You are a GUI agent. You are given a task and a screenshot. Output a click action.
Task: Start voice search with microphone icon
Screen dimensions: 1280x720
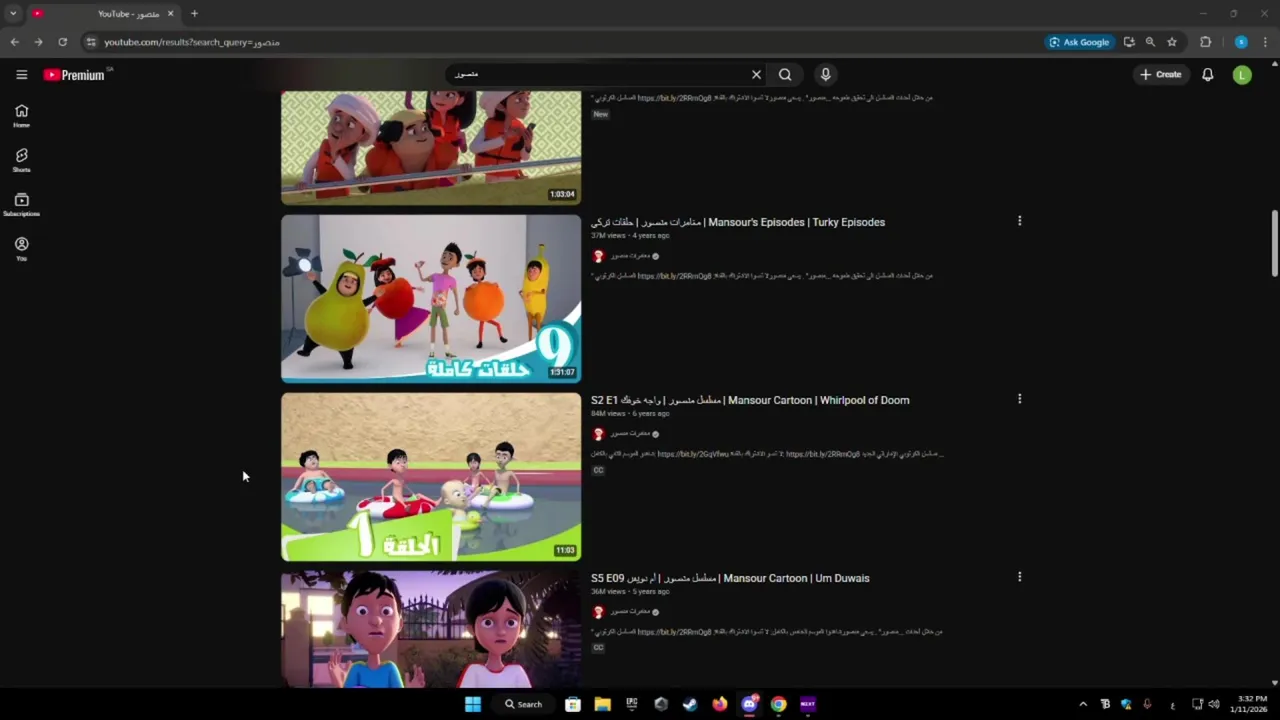click(x=825, y=74)
